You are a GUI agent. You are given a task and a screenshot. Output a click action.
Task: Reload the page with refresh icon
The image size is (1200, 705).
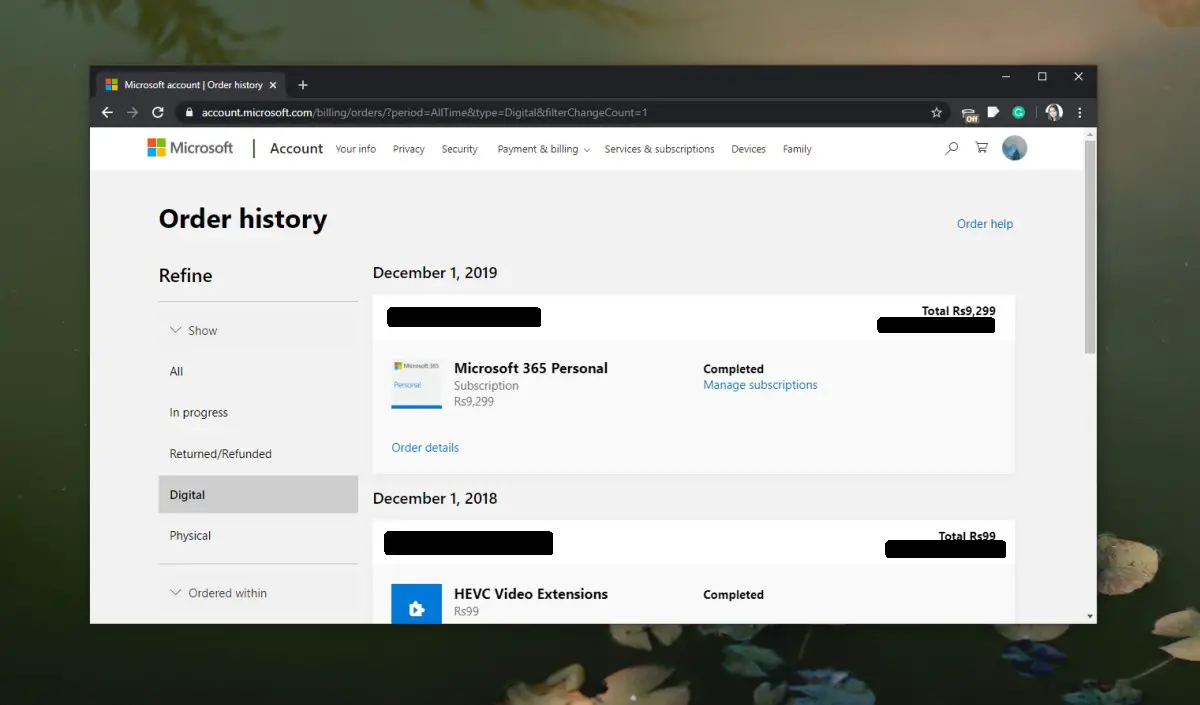[158, 113]
